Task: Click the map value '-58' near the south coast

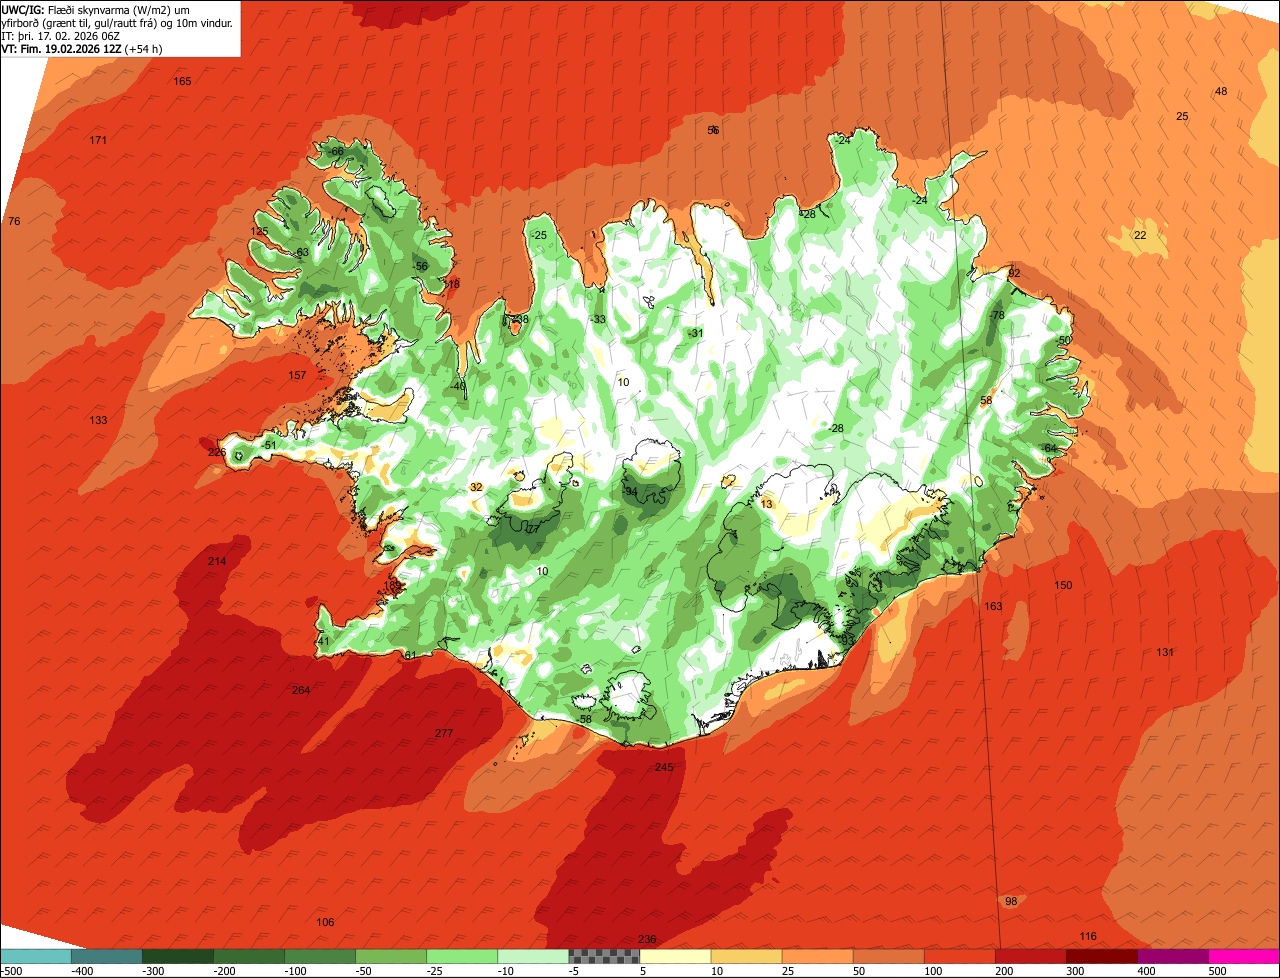Action: point(584,719)
